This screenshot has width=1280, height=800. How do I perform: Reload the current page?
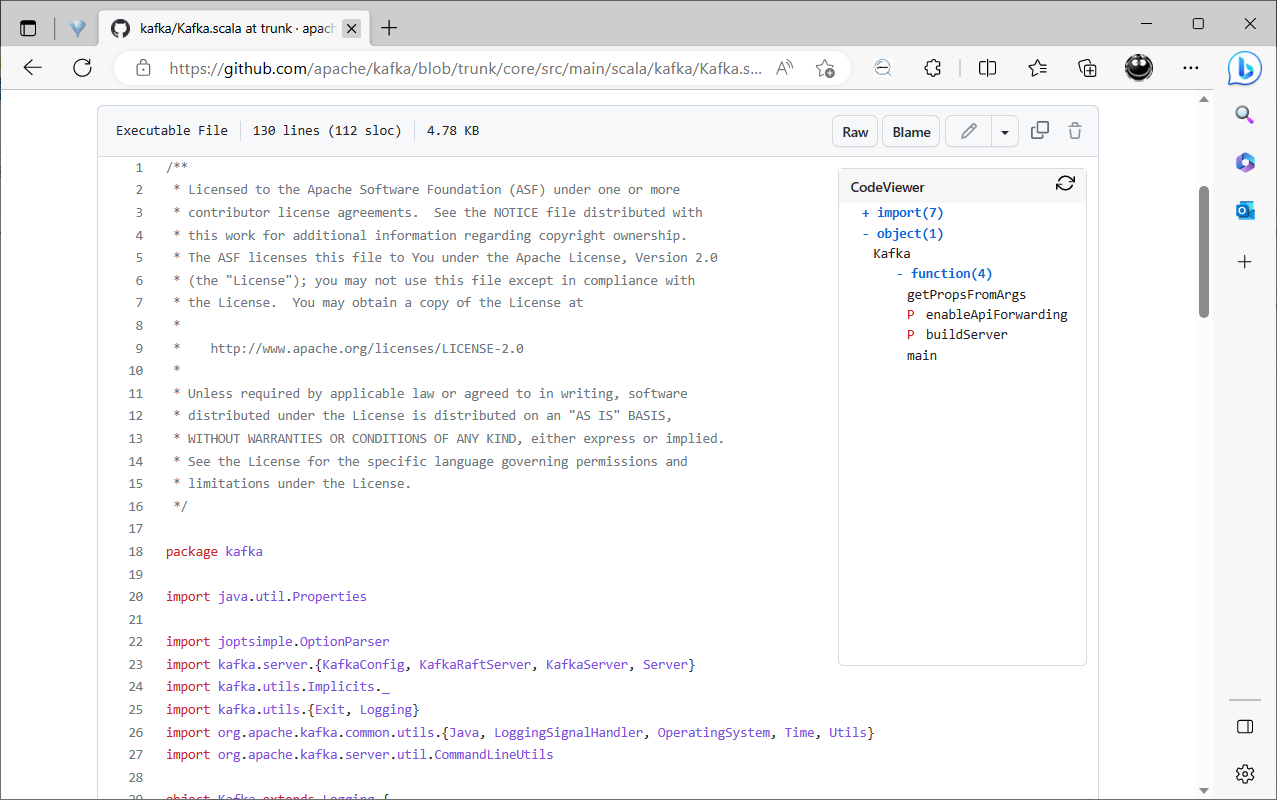click(x=83, y=68)
